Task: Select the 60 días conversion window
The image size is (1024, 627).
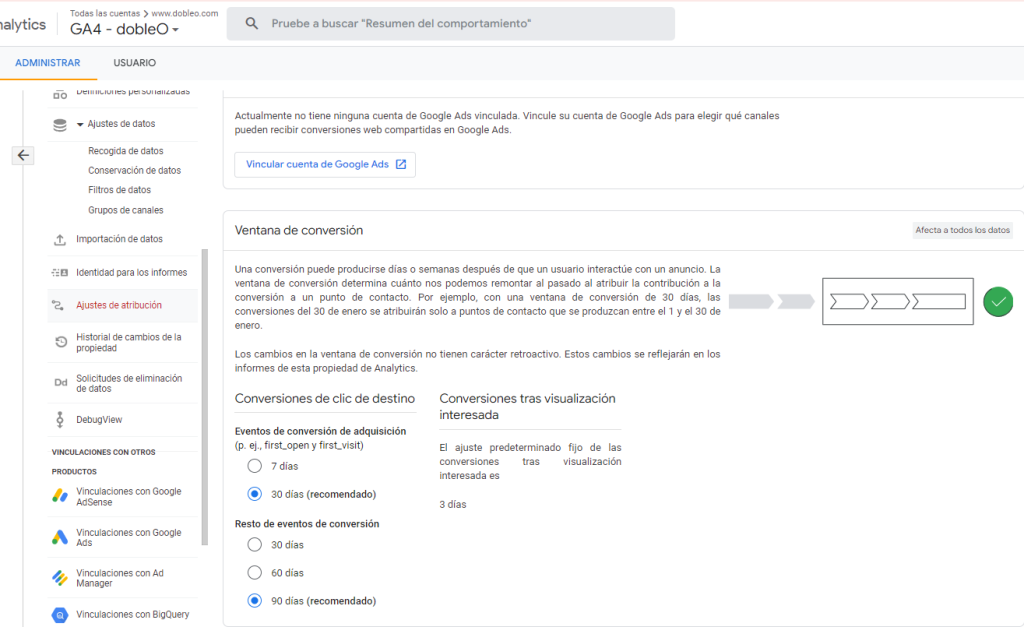Action: (254, 573)
